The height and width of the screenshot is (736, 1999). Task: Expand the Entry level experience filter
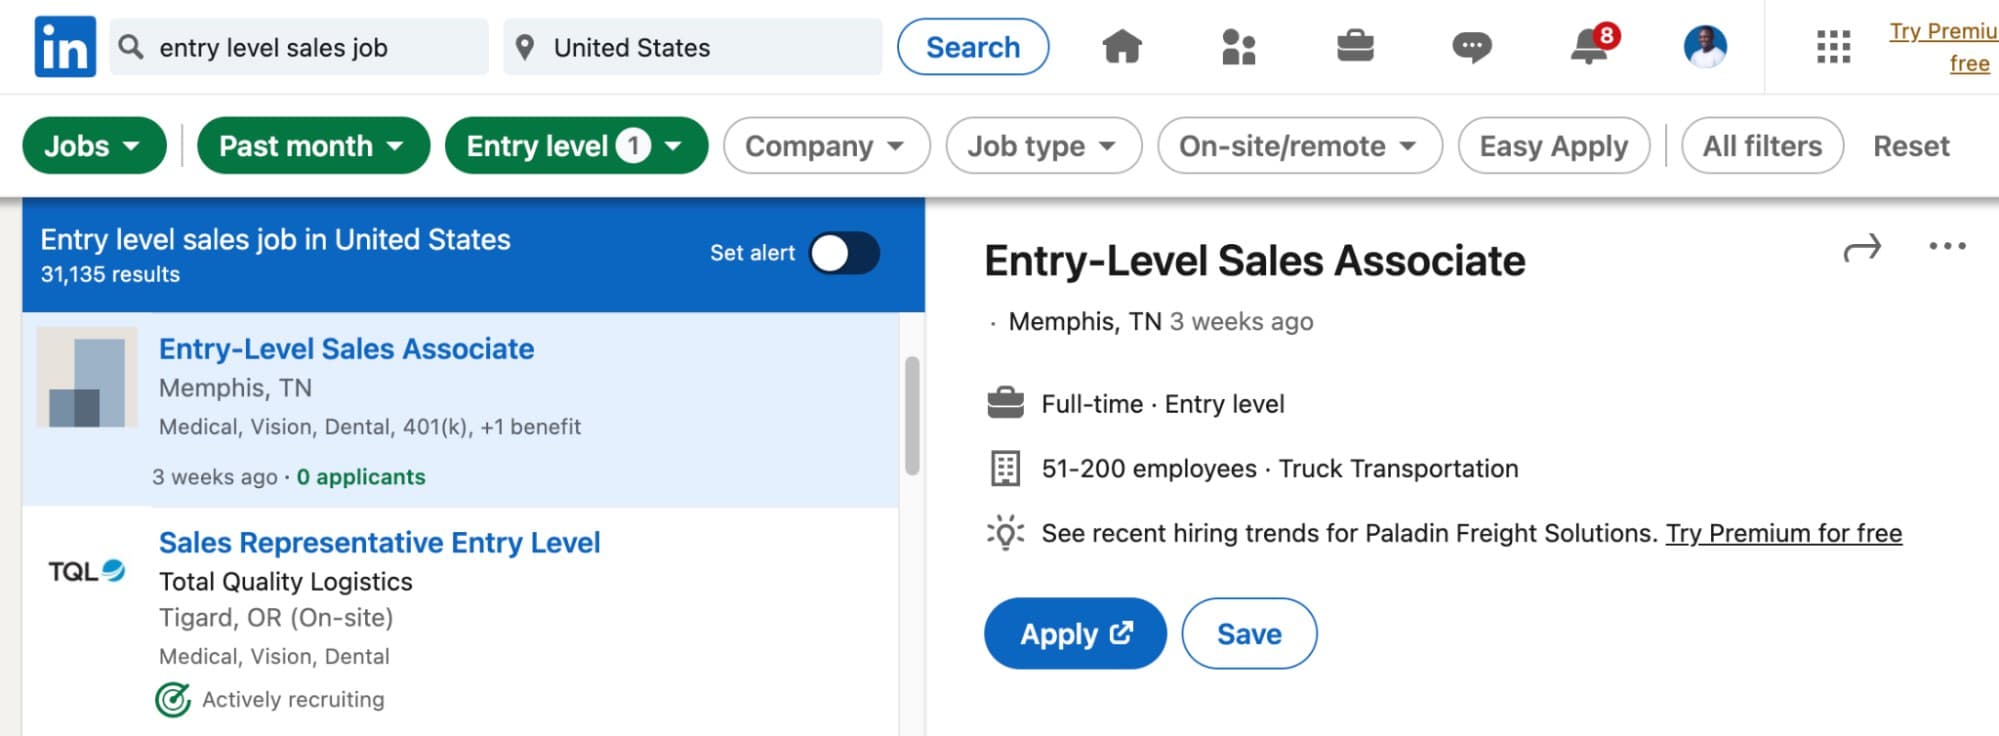(x=575, y=146)
